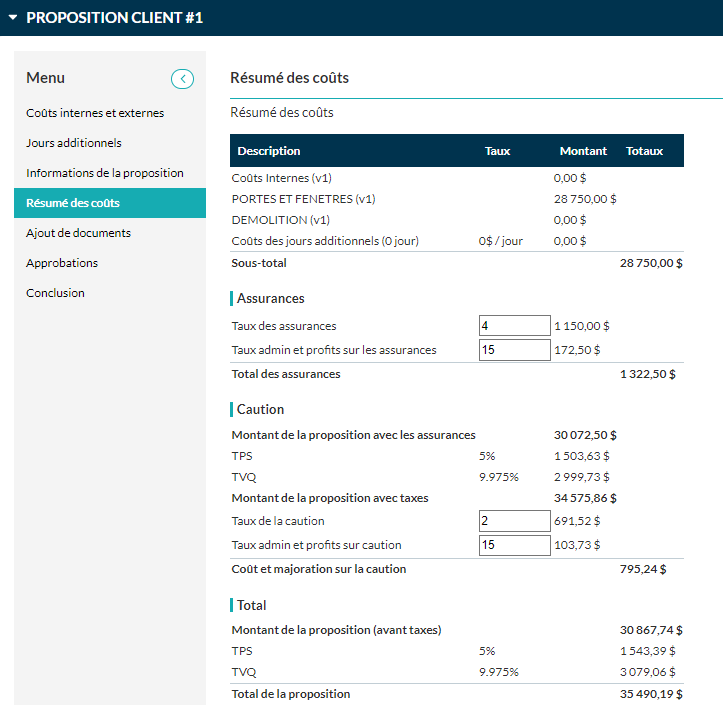Open Informations de la proposition

point(105,173)
